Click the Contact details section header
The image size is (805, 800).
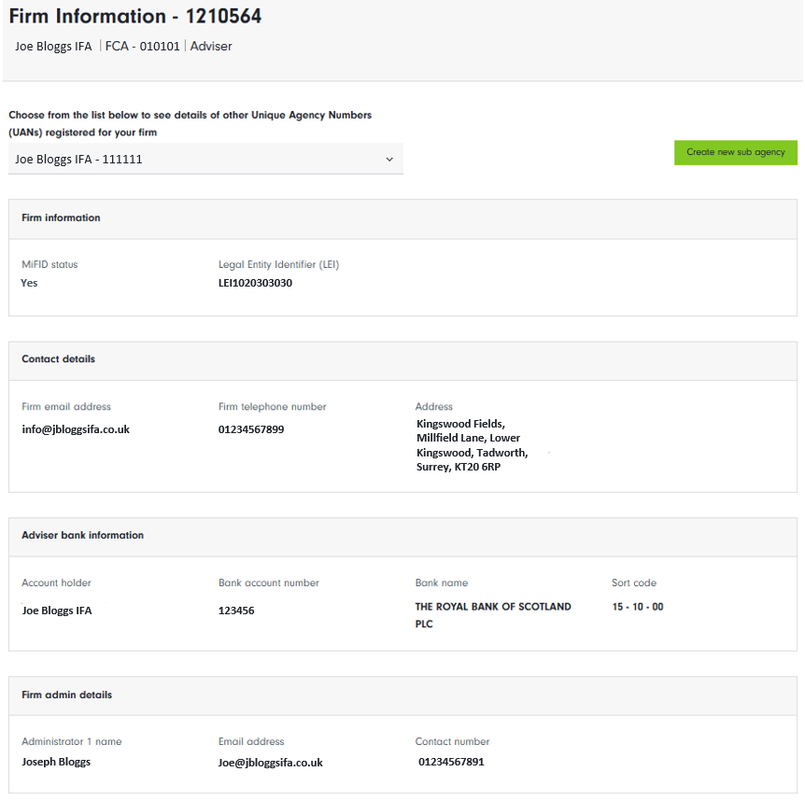click(58, 359)
